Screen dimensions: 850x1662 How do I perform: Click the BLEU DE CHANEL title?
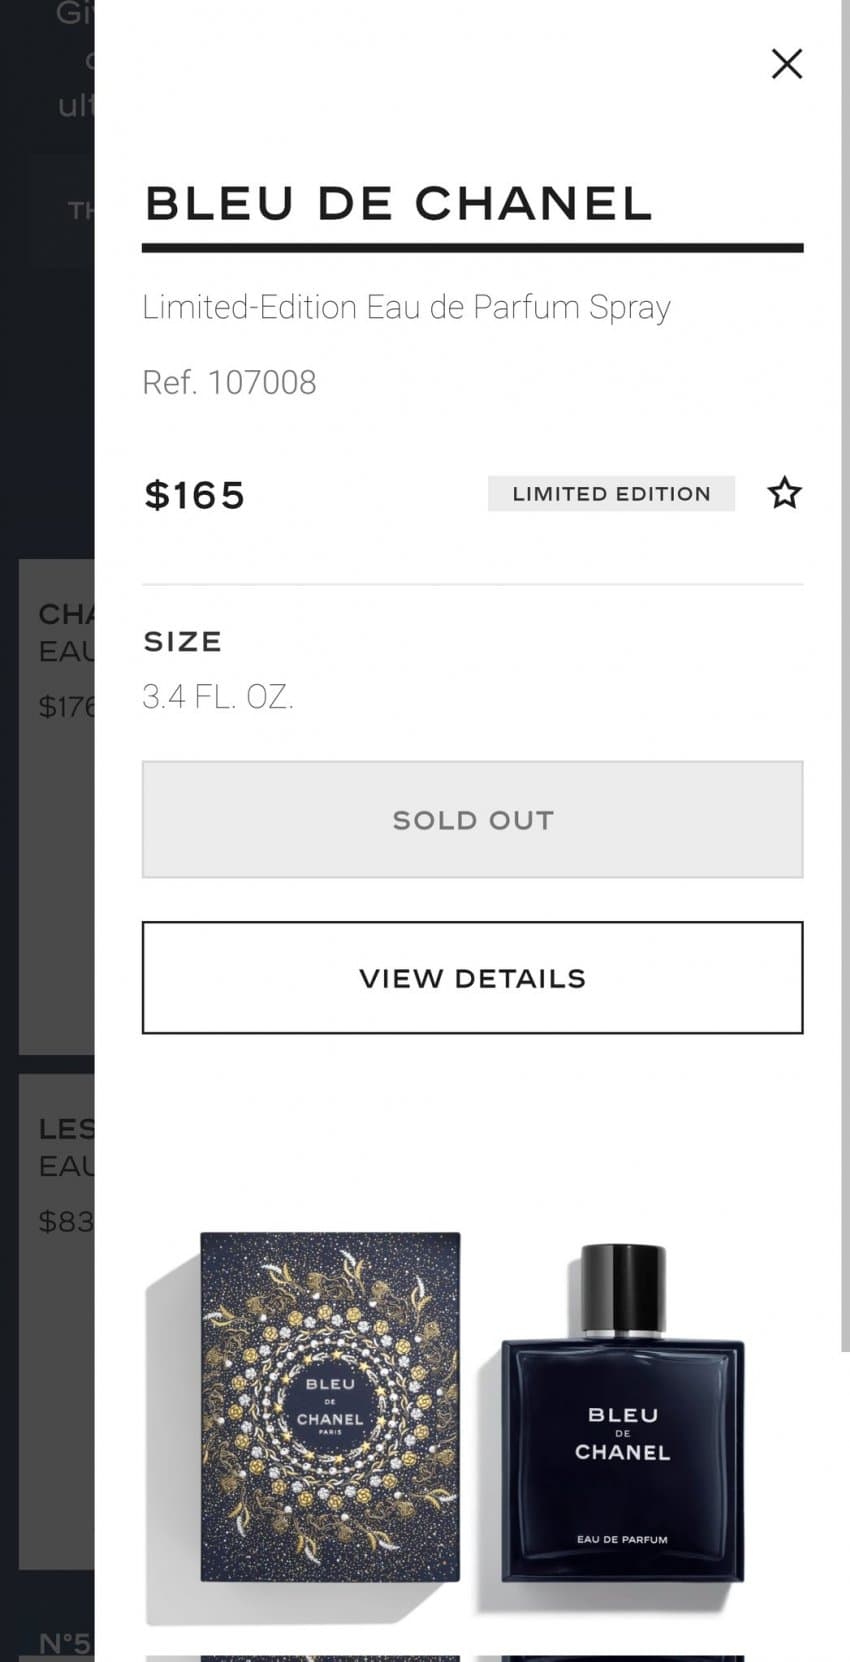(398, 204)
